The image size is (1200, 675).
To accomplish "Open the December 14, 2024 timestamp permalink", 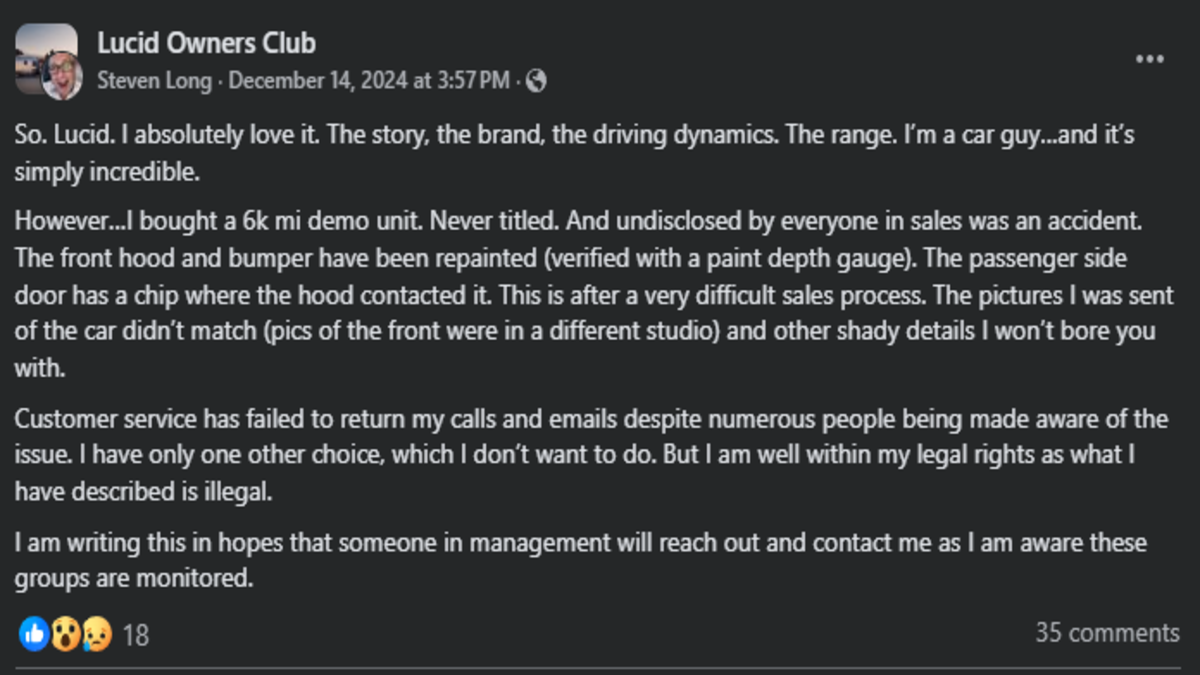I will point(368,81).
